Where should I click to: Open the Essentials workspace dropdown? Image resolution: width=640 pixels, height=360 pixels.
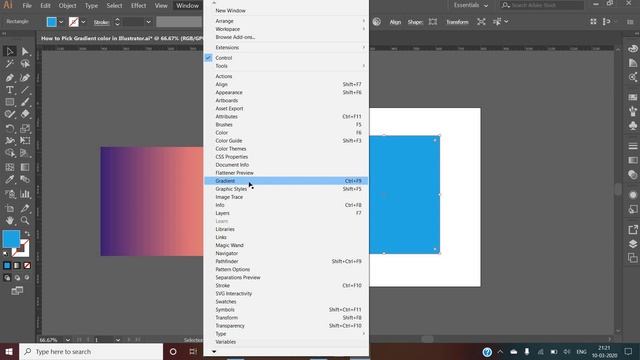point(471,5)
